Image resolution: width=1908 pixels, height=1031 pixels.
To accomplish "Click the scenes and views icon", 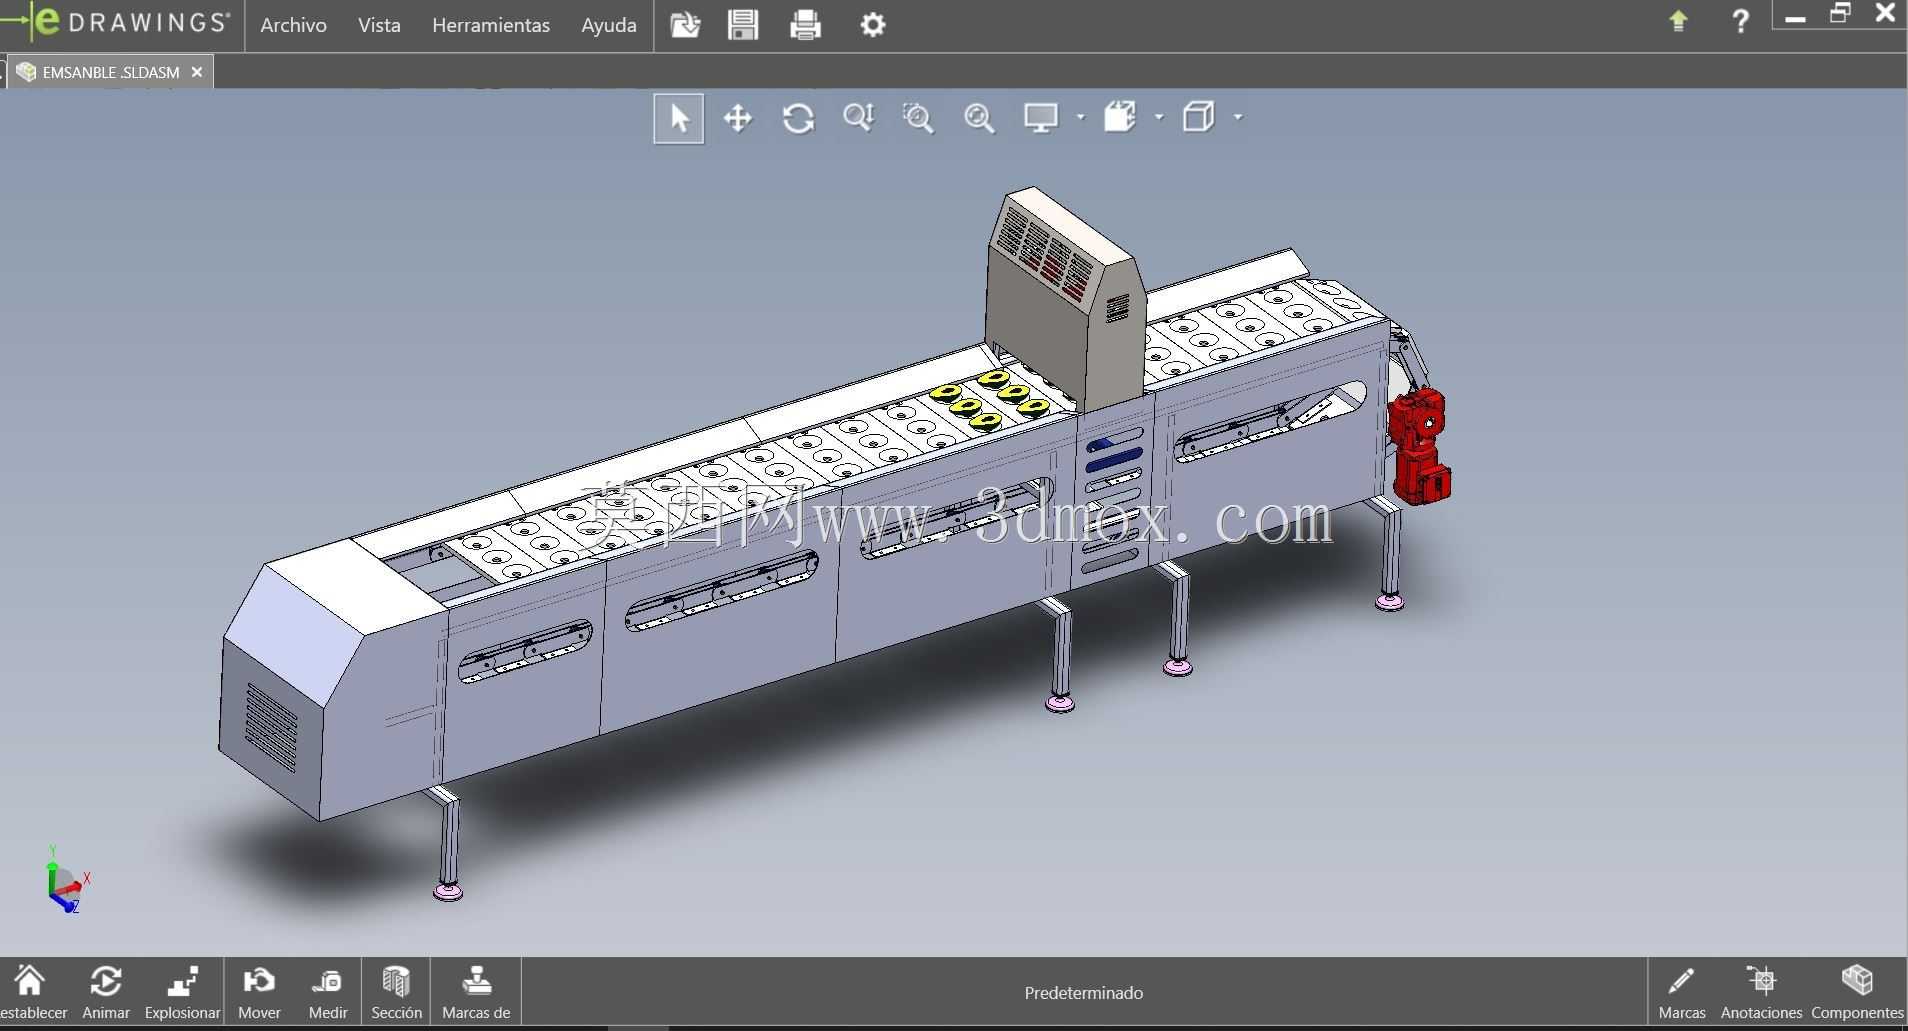I will [1120, 117].
